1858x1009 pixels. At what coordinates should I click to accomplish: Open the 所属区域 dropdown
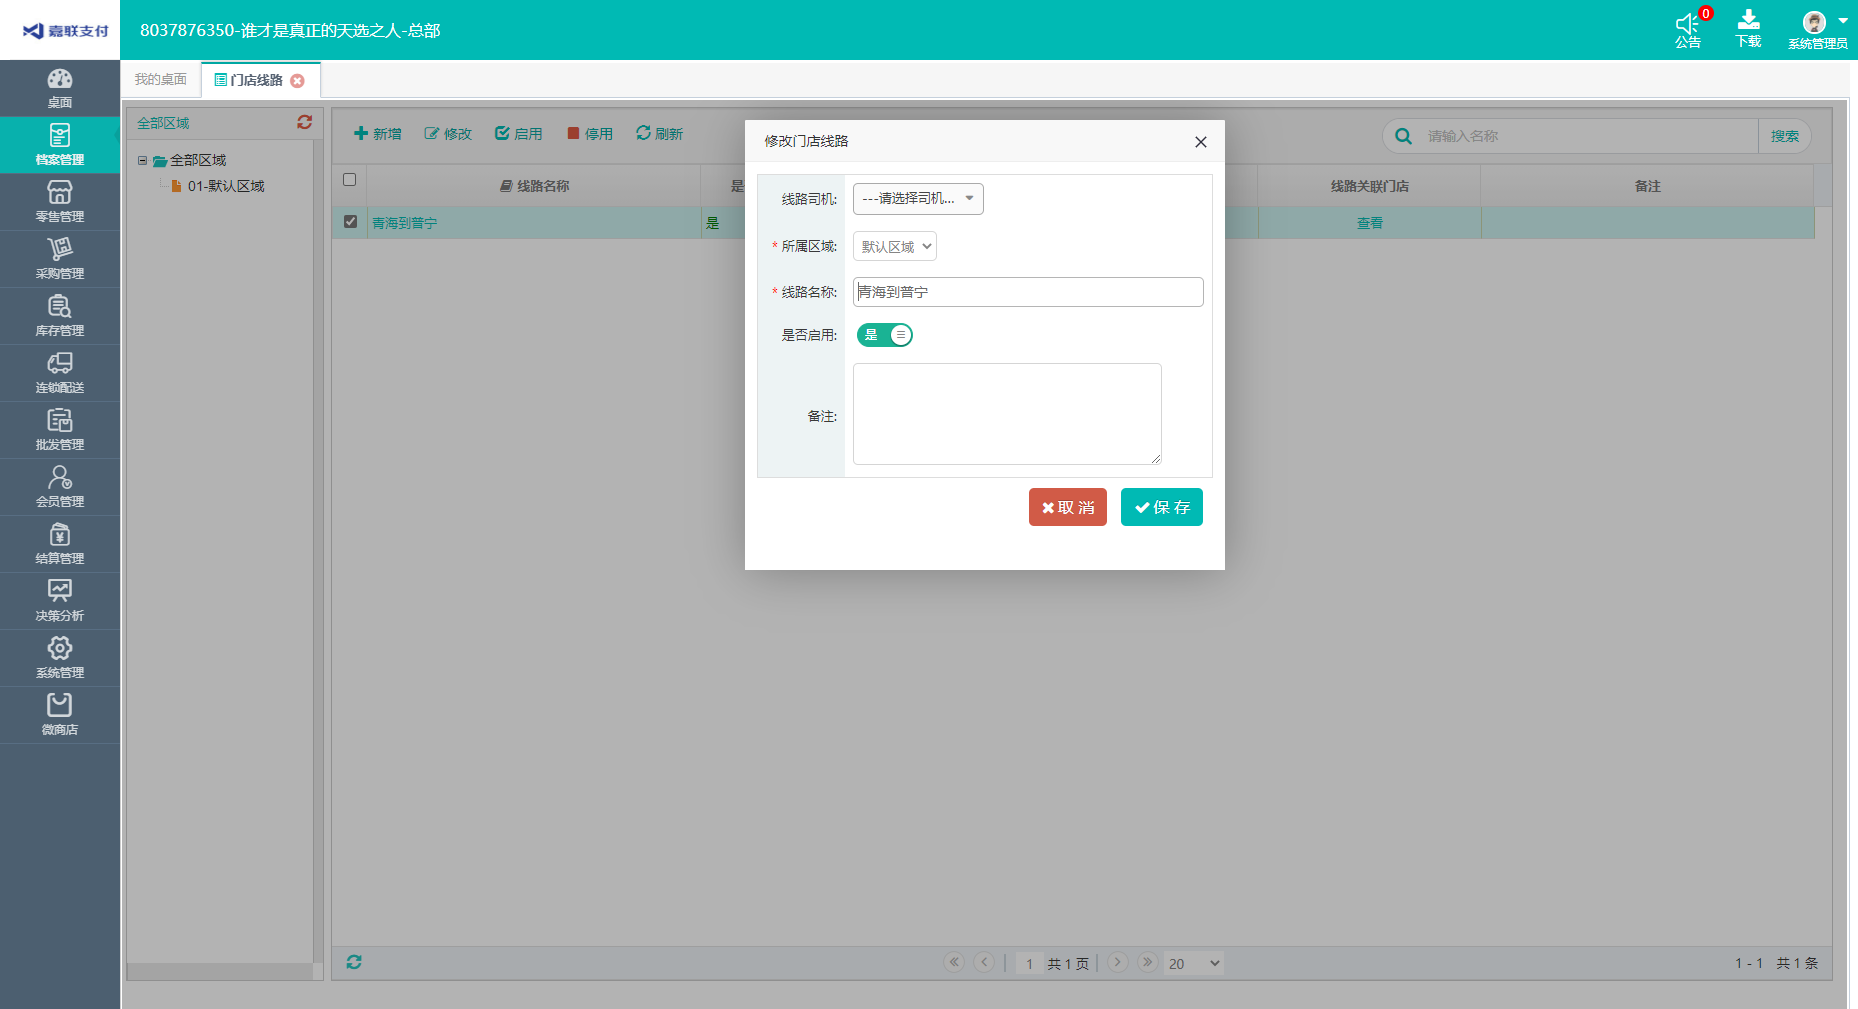(x=895, y=246)
